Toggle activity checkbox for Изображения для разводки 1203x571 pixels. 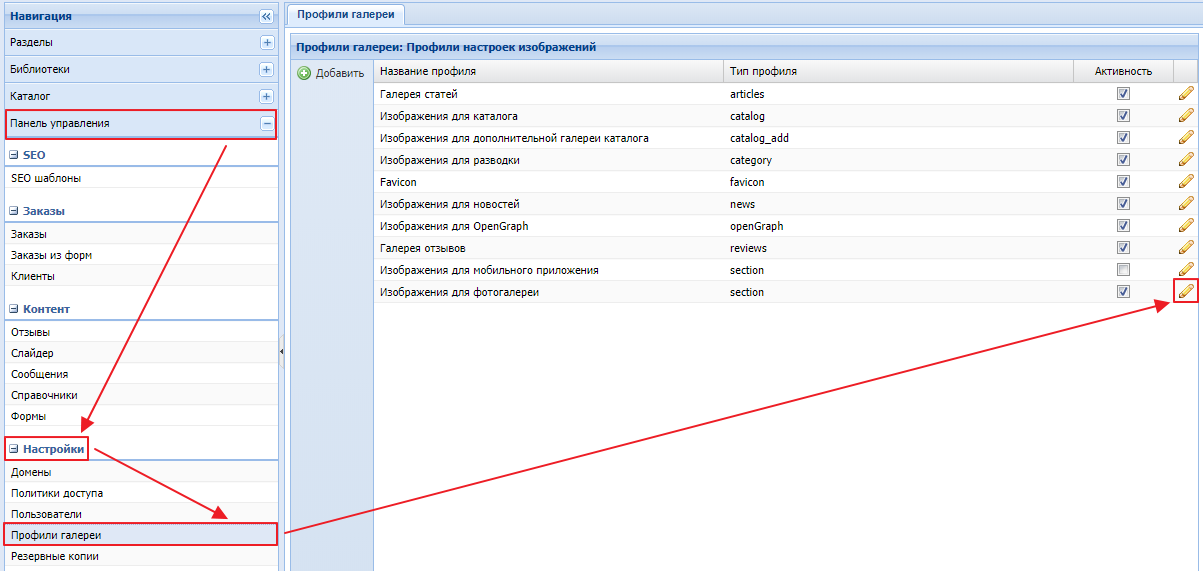(1123, 160)
